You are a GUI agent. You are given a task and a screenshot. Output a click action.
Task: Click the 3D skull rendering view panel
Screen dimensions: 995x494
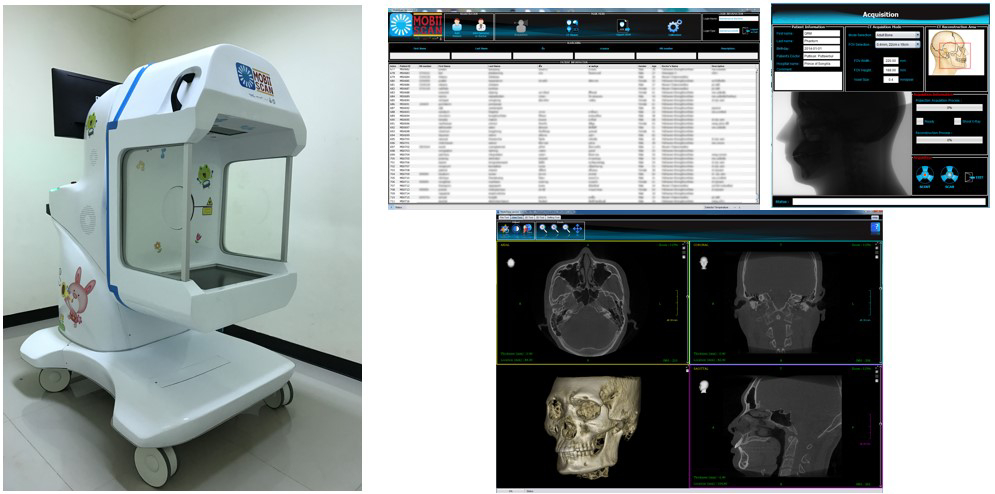(591, 427)
